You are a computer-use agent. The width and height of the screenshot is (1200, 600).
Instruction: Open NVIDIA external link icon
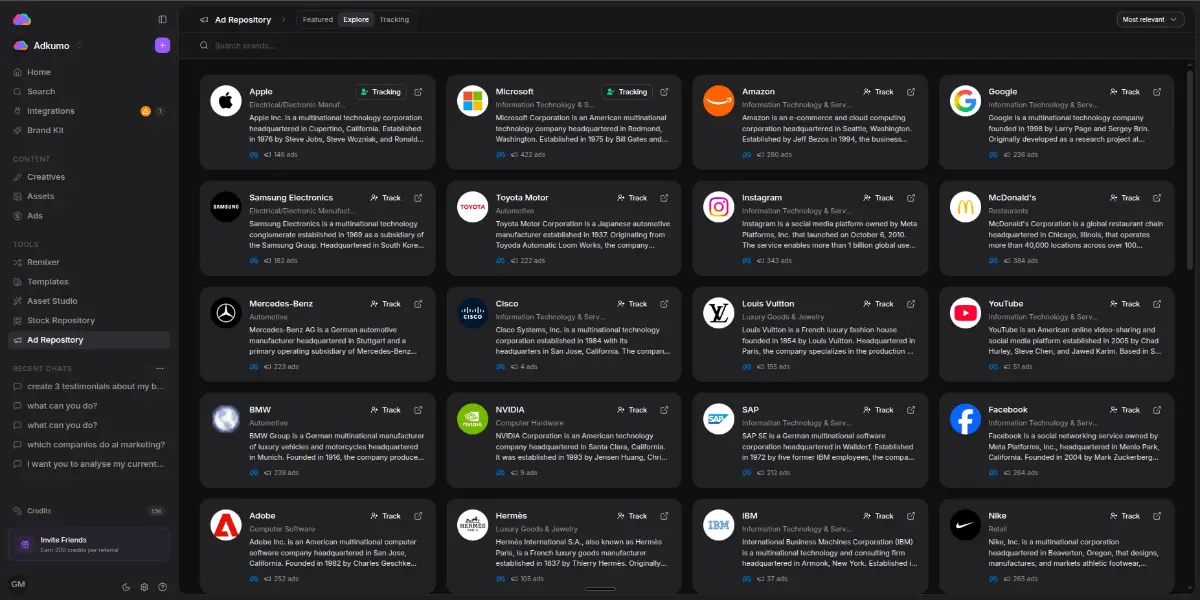point(664,410)
